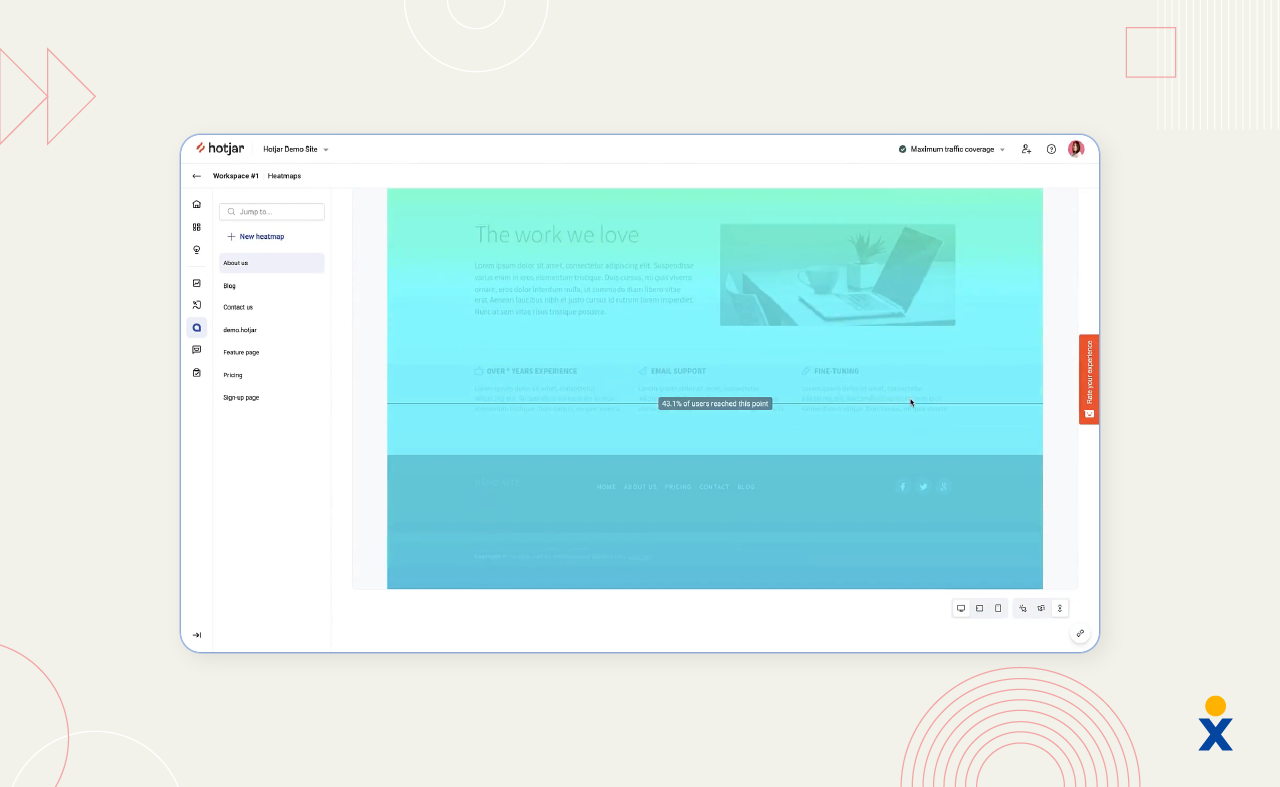
Task: Expand the sidebar with the arrow icon
Action: point(197,635)
